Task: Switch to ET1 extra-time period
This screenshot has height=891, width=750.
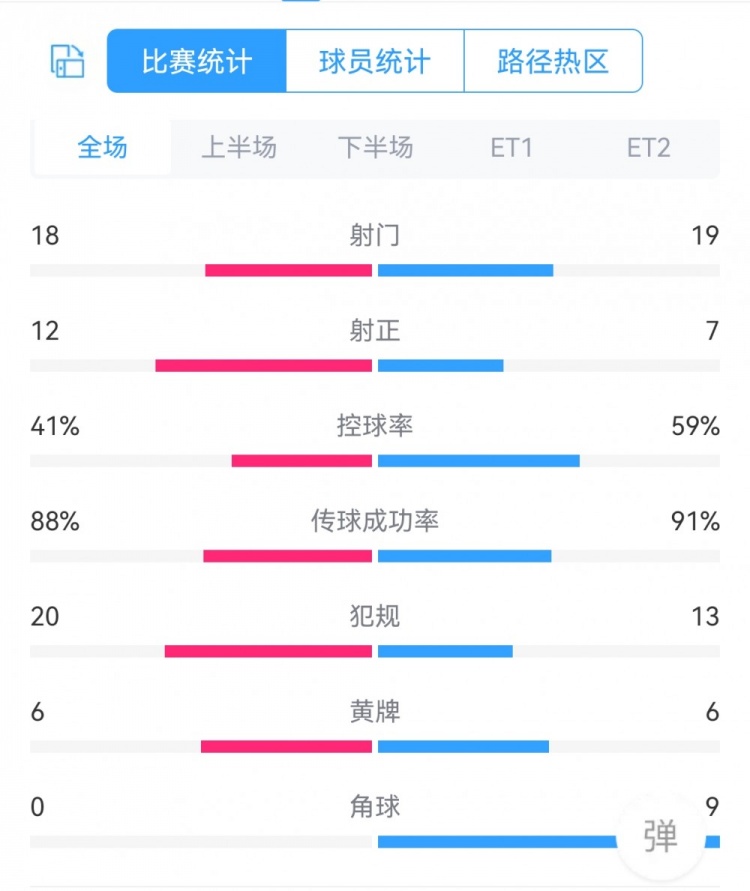Action: coord(511,149)
